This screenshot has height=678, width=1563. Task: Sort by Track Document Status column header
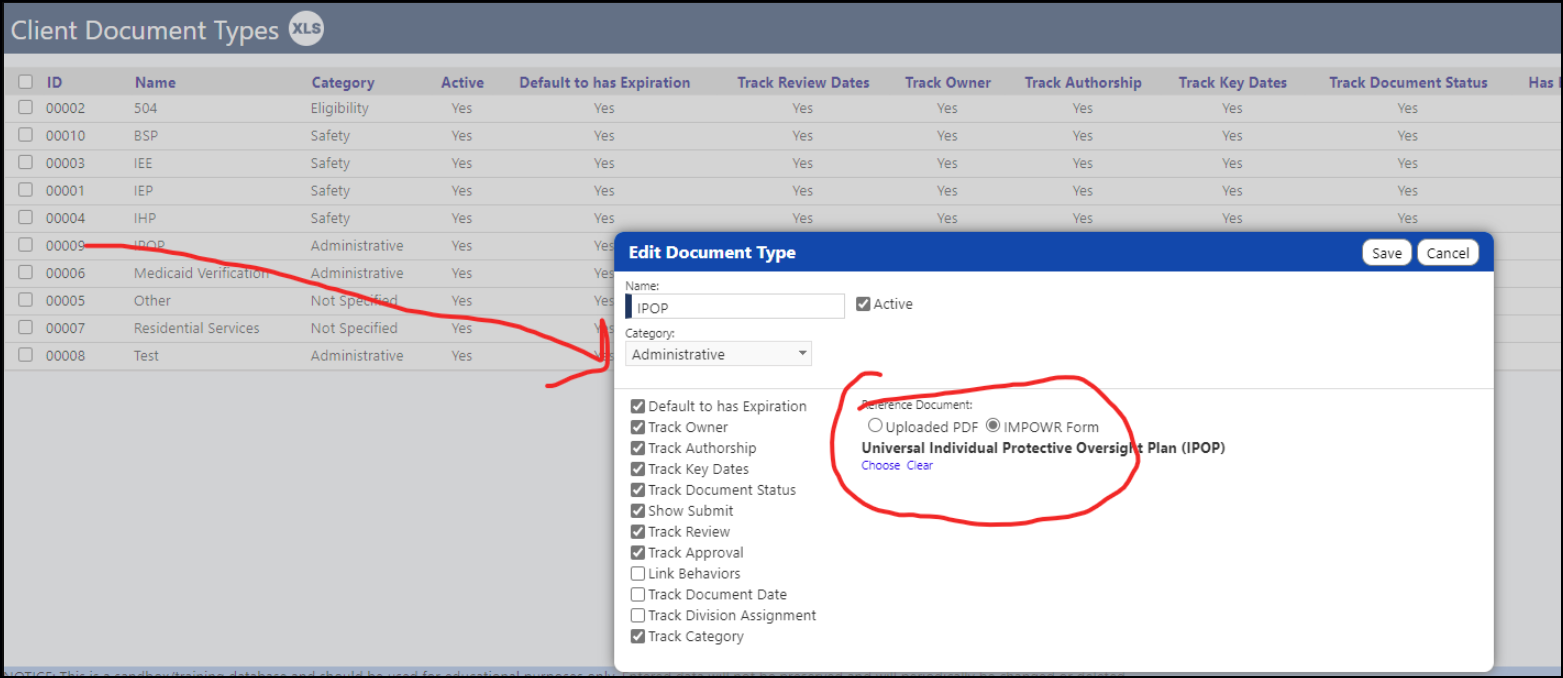pyautogui.click(x=1408, y=83)
